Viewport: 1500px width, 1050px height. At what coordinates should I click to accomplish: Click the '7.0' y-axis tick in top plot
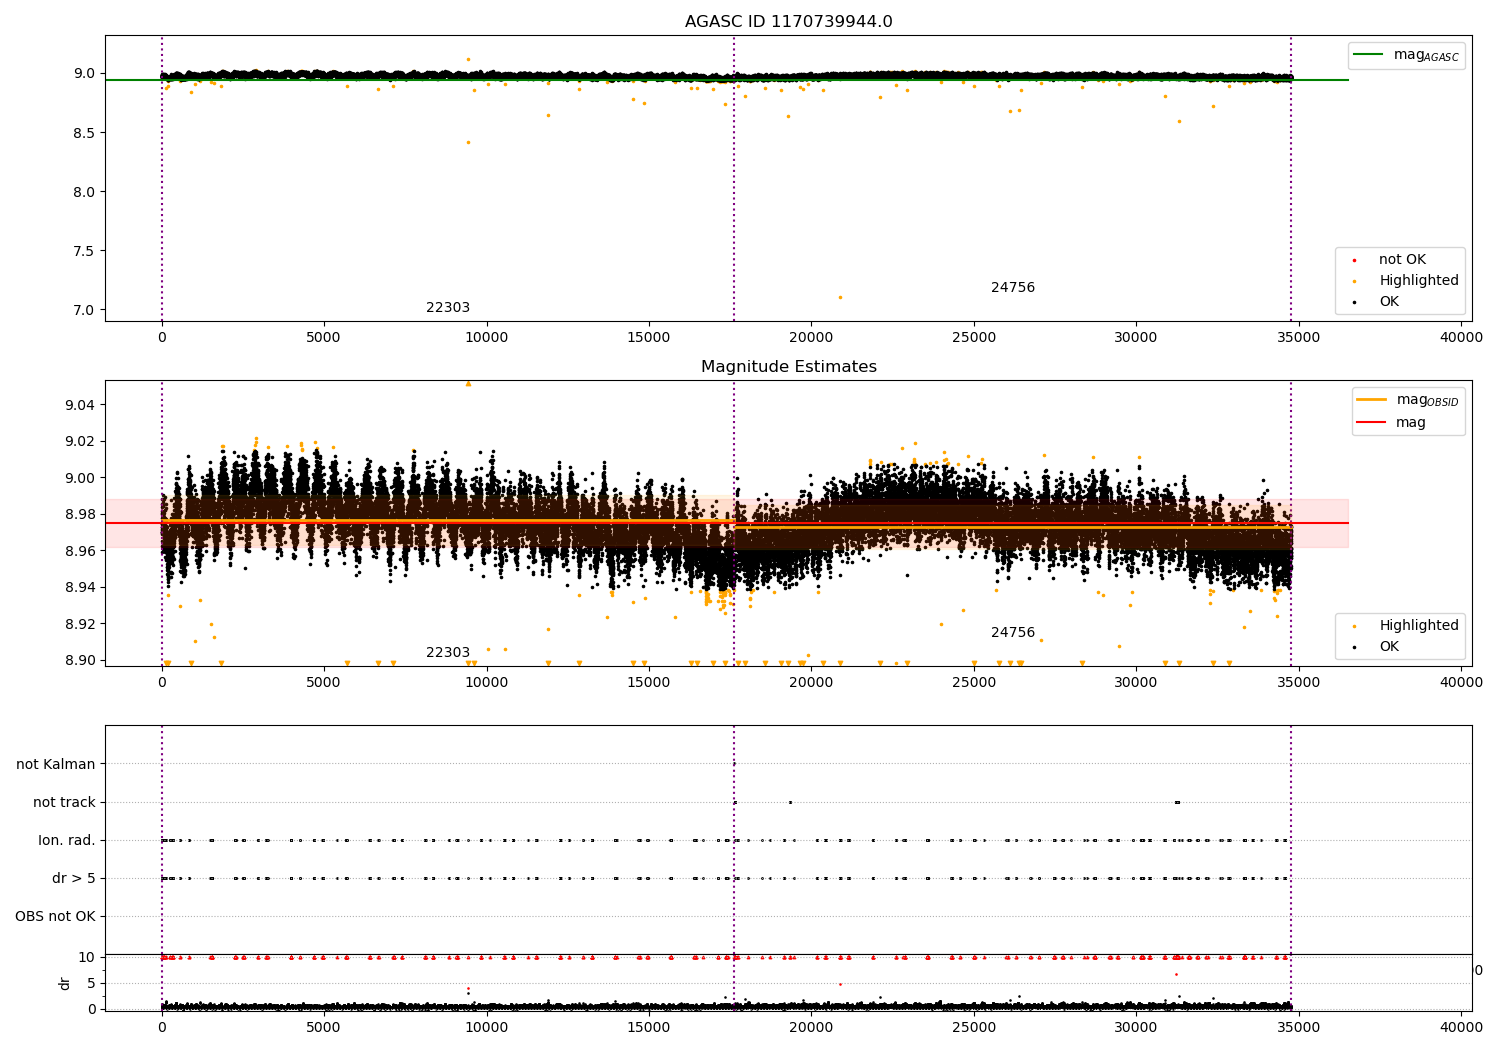[82, 310]
